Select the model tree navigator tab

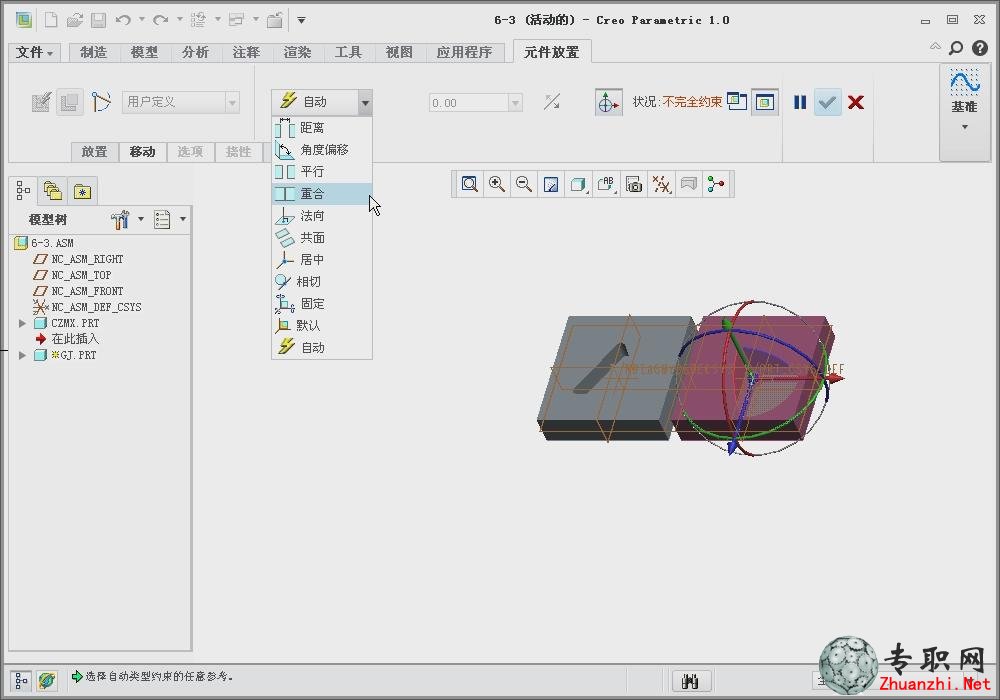pos(24,191)
